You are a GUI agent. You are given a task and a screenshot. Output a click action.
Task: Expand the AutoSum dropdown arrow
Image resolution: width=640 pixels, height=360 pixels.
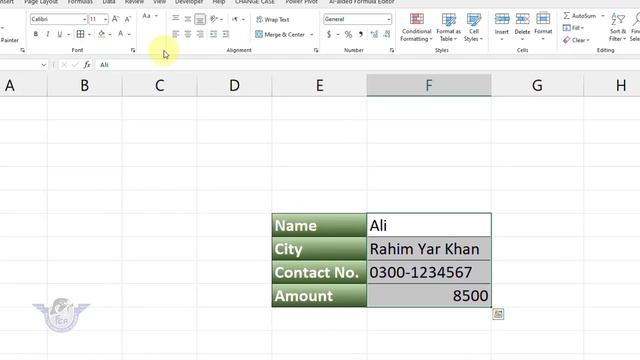pos(602,16)
